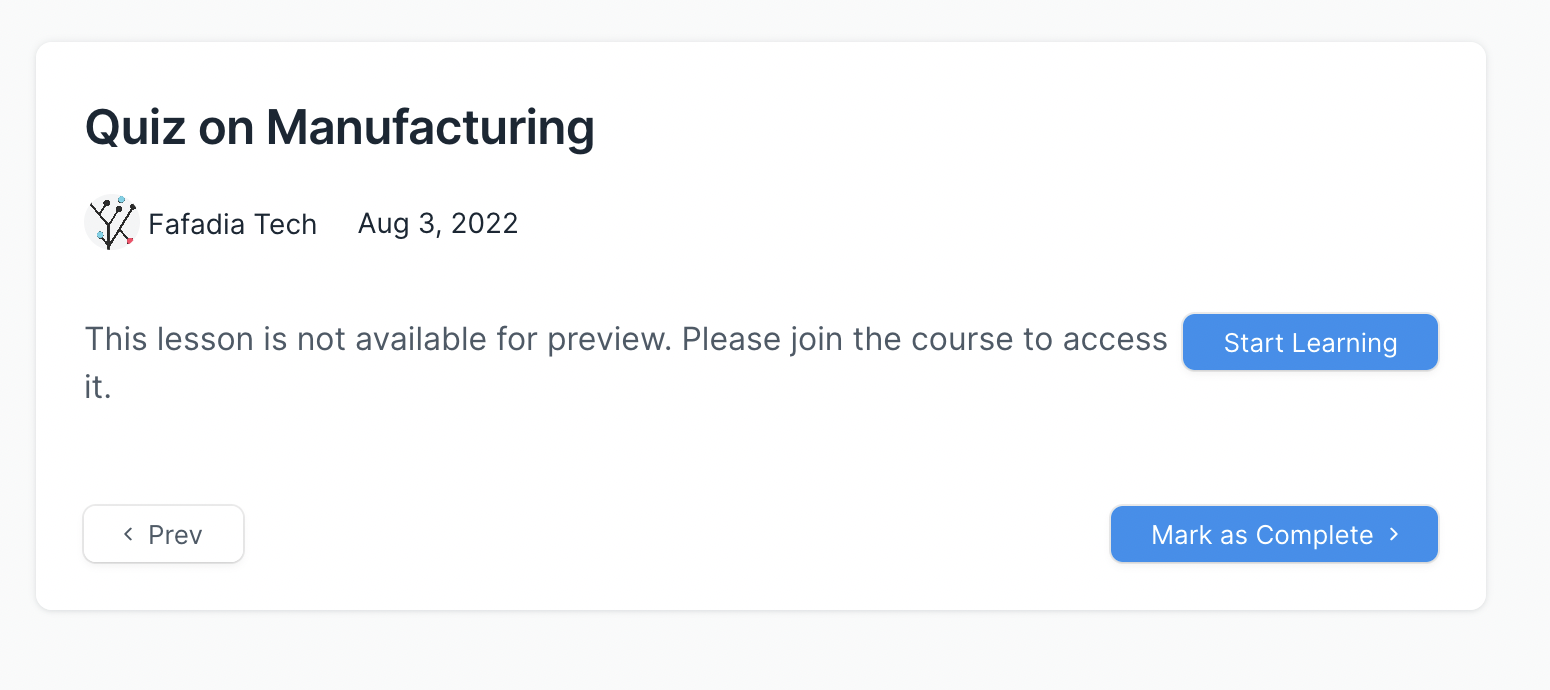This screenshot has width=1550, height=690.
Task: Click between Prev and Mark as Complete
Action: click(x=670, y=534)
